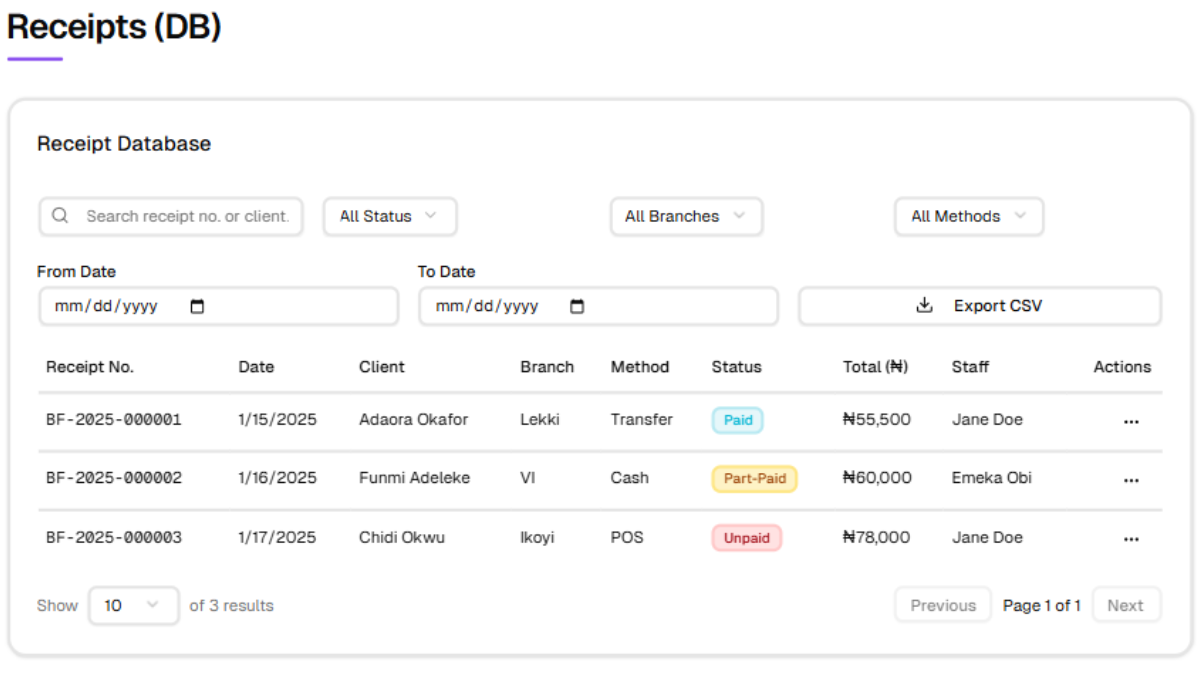This screenshot has height=675, width=1200.
Task: Click the Next pagination button
Action: (1126, 605)
